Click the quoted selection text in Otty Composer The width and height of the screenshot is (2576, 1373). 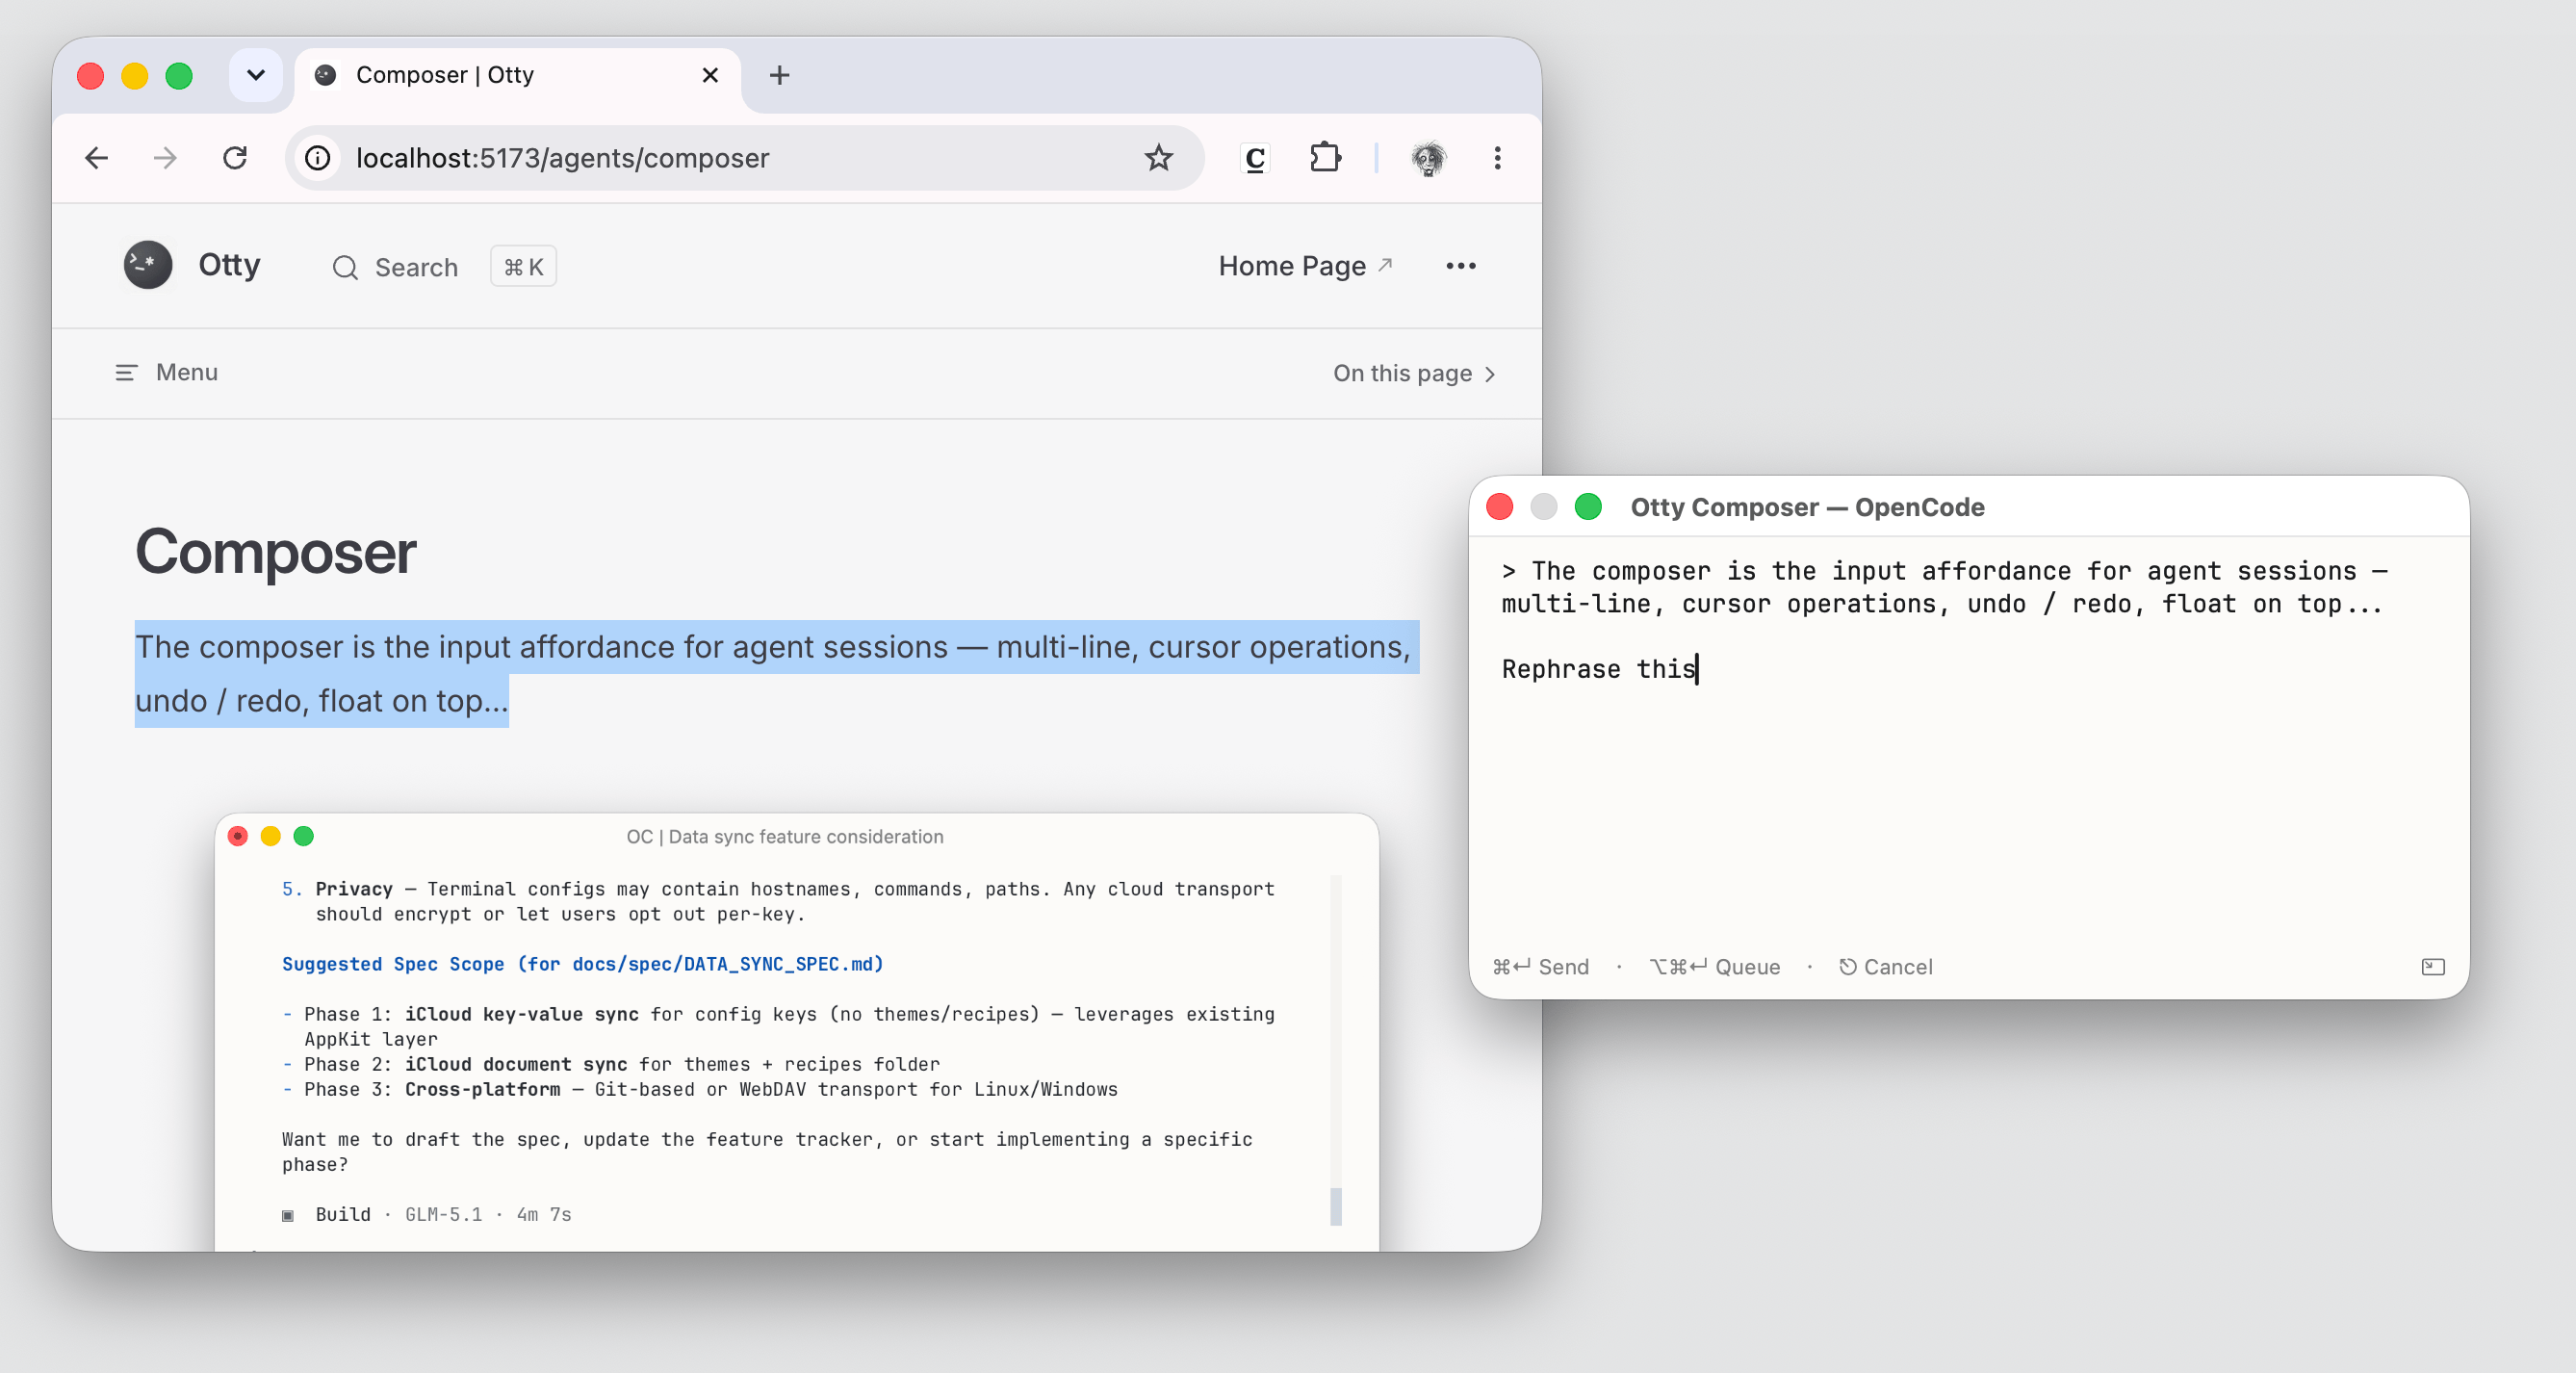coord(1945,587)
